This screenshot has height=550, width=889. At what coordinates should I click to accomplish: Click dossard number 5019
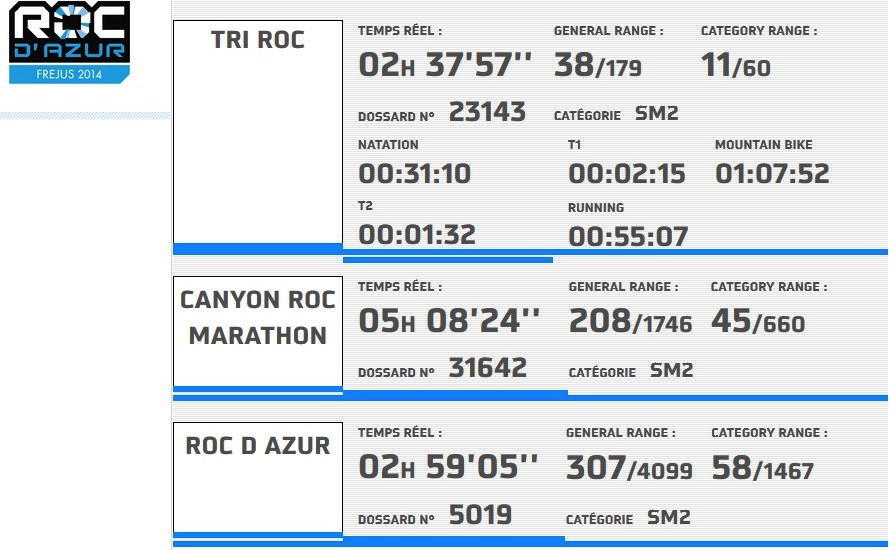[x=480, y=515]
